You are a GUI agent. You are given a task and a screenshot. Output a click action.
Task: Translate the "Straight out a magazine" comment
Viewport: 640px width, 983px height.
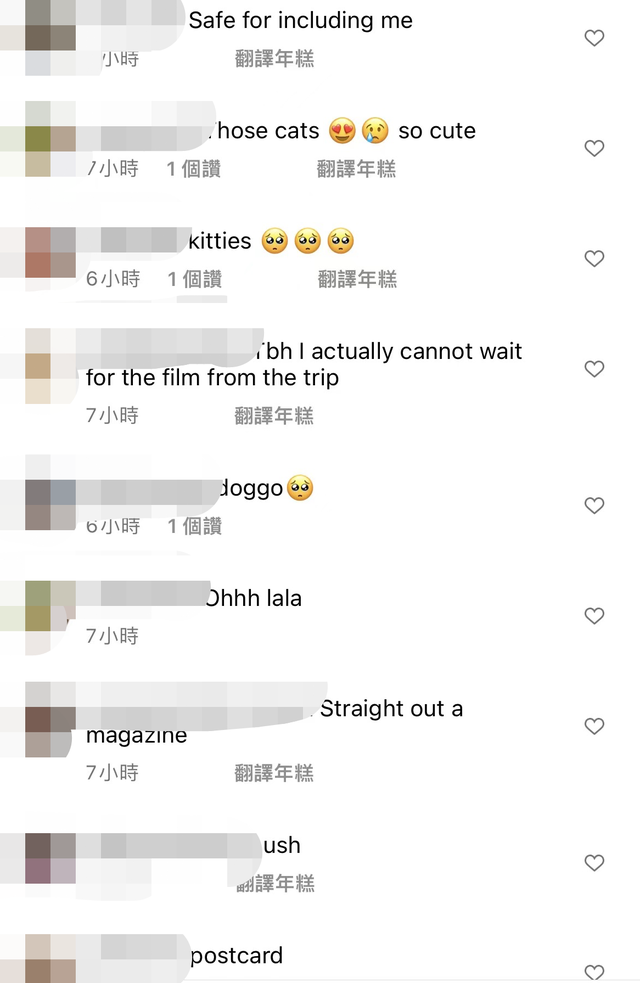(x=274, y=773)
